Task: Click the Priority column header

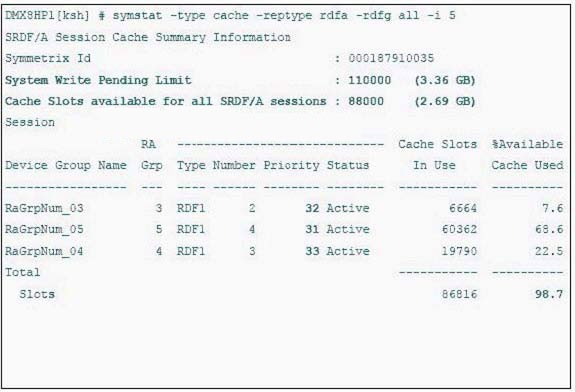Action: point(291,166)
